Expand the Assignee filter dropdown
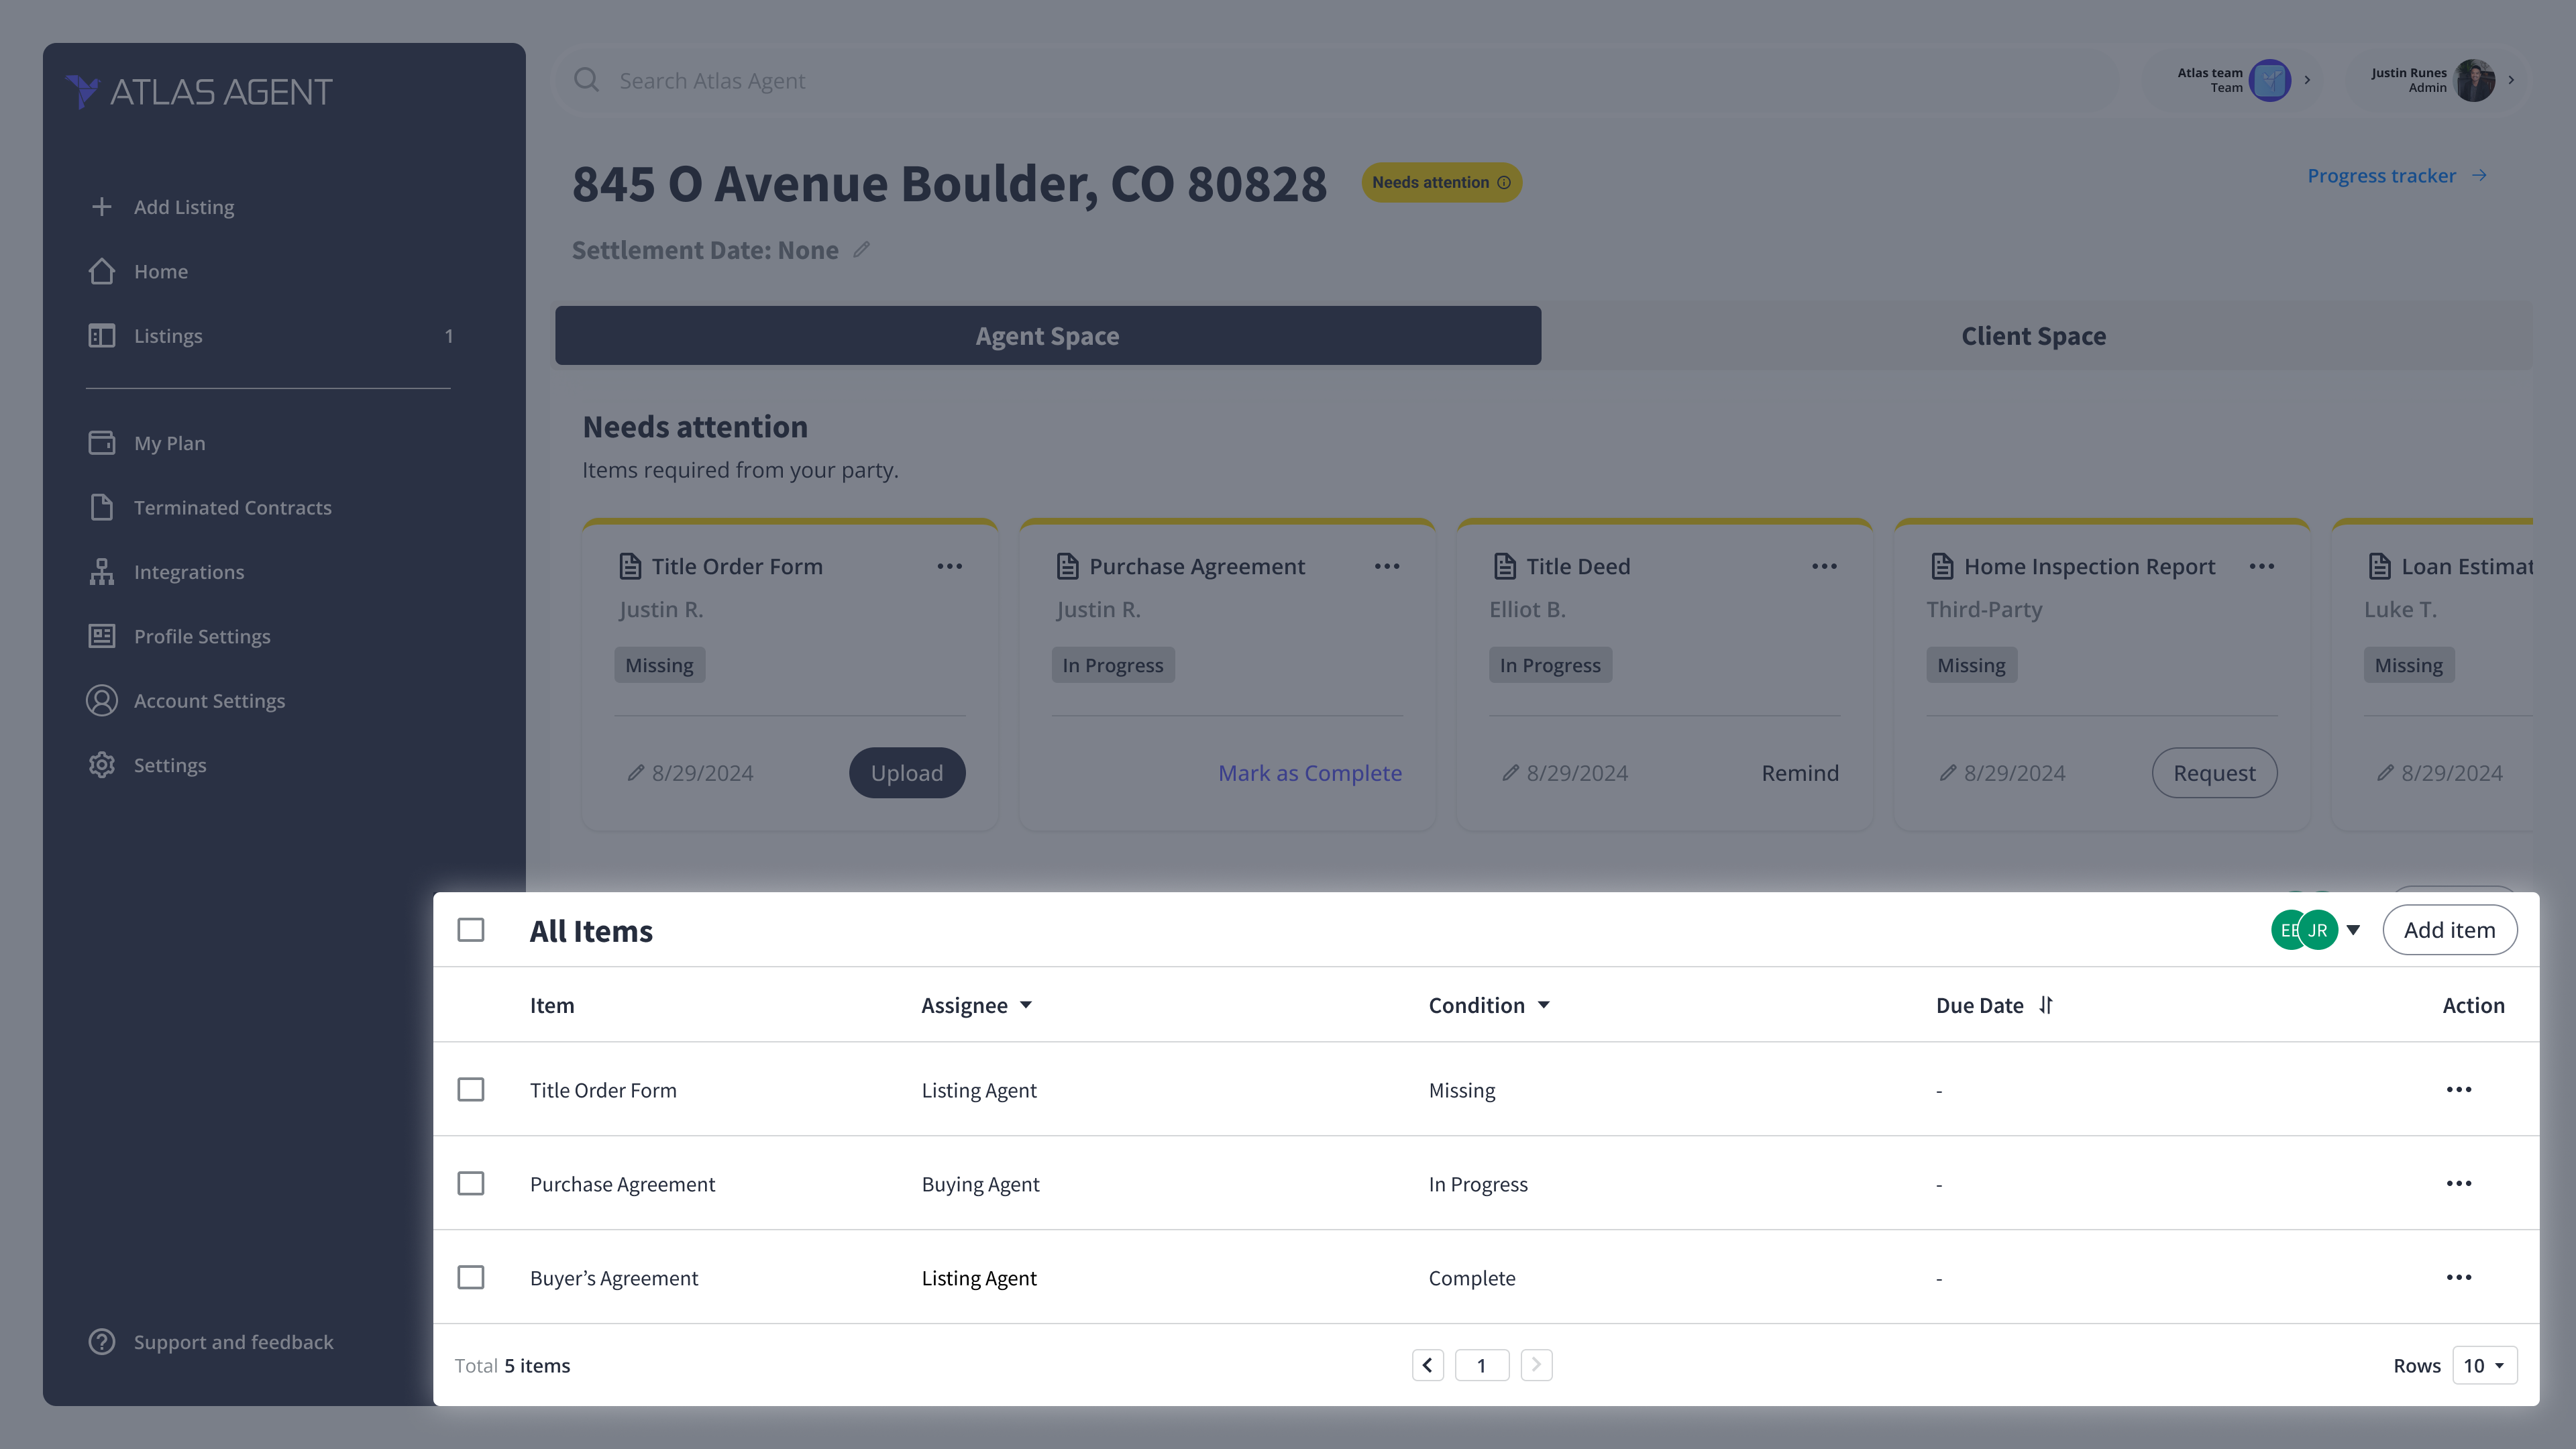Viewport: 2576px width, 1449px height. click(1026, 1006)
